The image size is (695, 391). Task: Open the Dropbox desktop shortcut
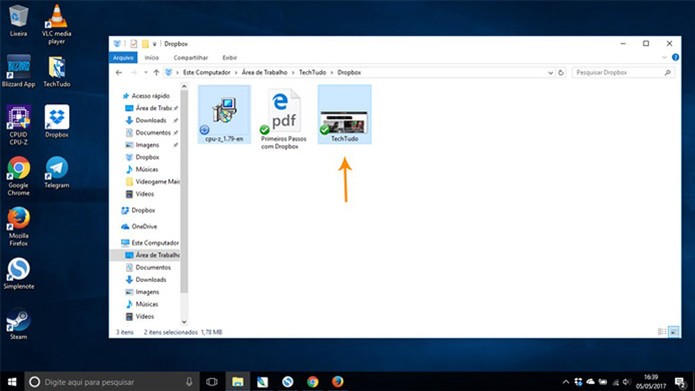click(x=57, y=121)
